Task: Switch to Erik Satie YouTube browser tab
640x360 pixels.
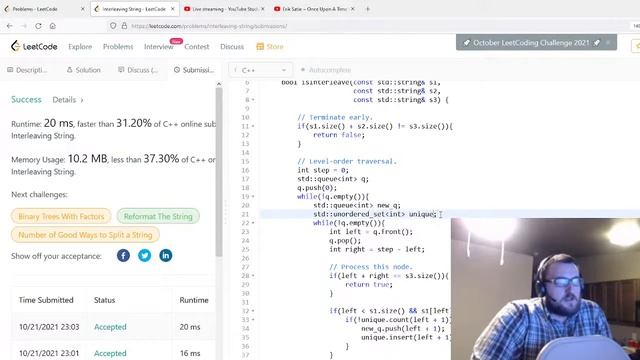Action: pos(314,9)
